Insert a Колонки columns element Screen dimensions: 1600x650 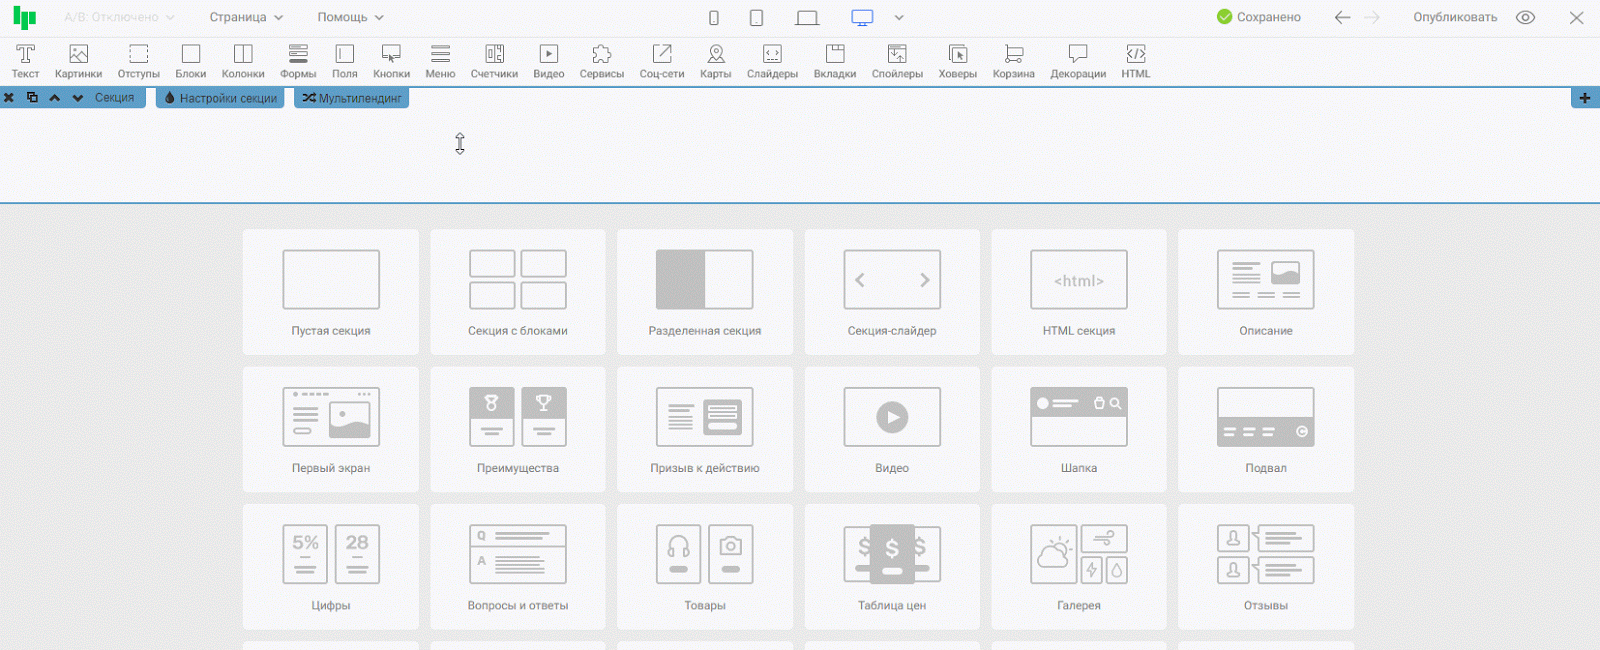coord(243,60)
